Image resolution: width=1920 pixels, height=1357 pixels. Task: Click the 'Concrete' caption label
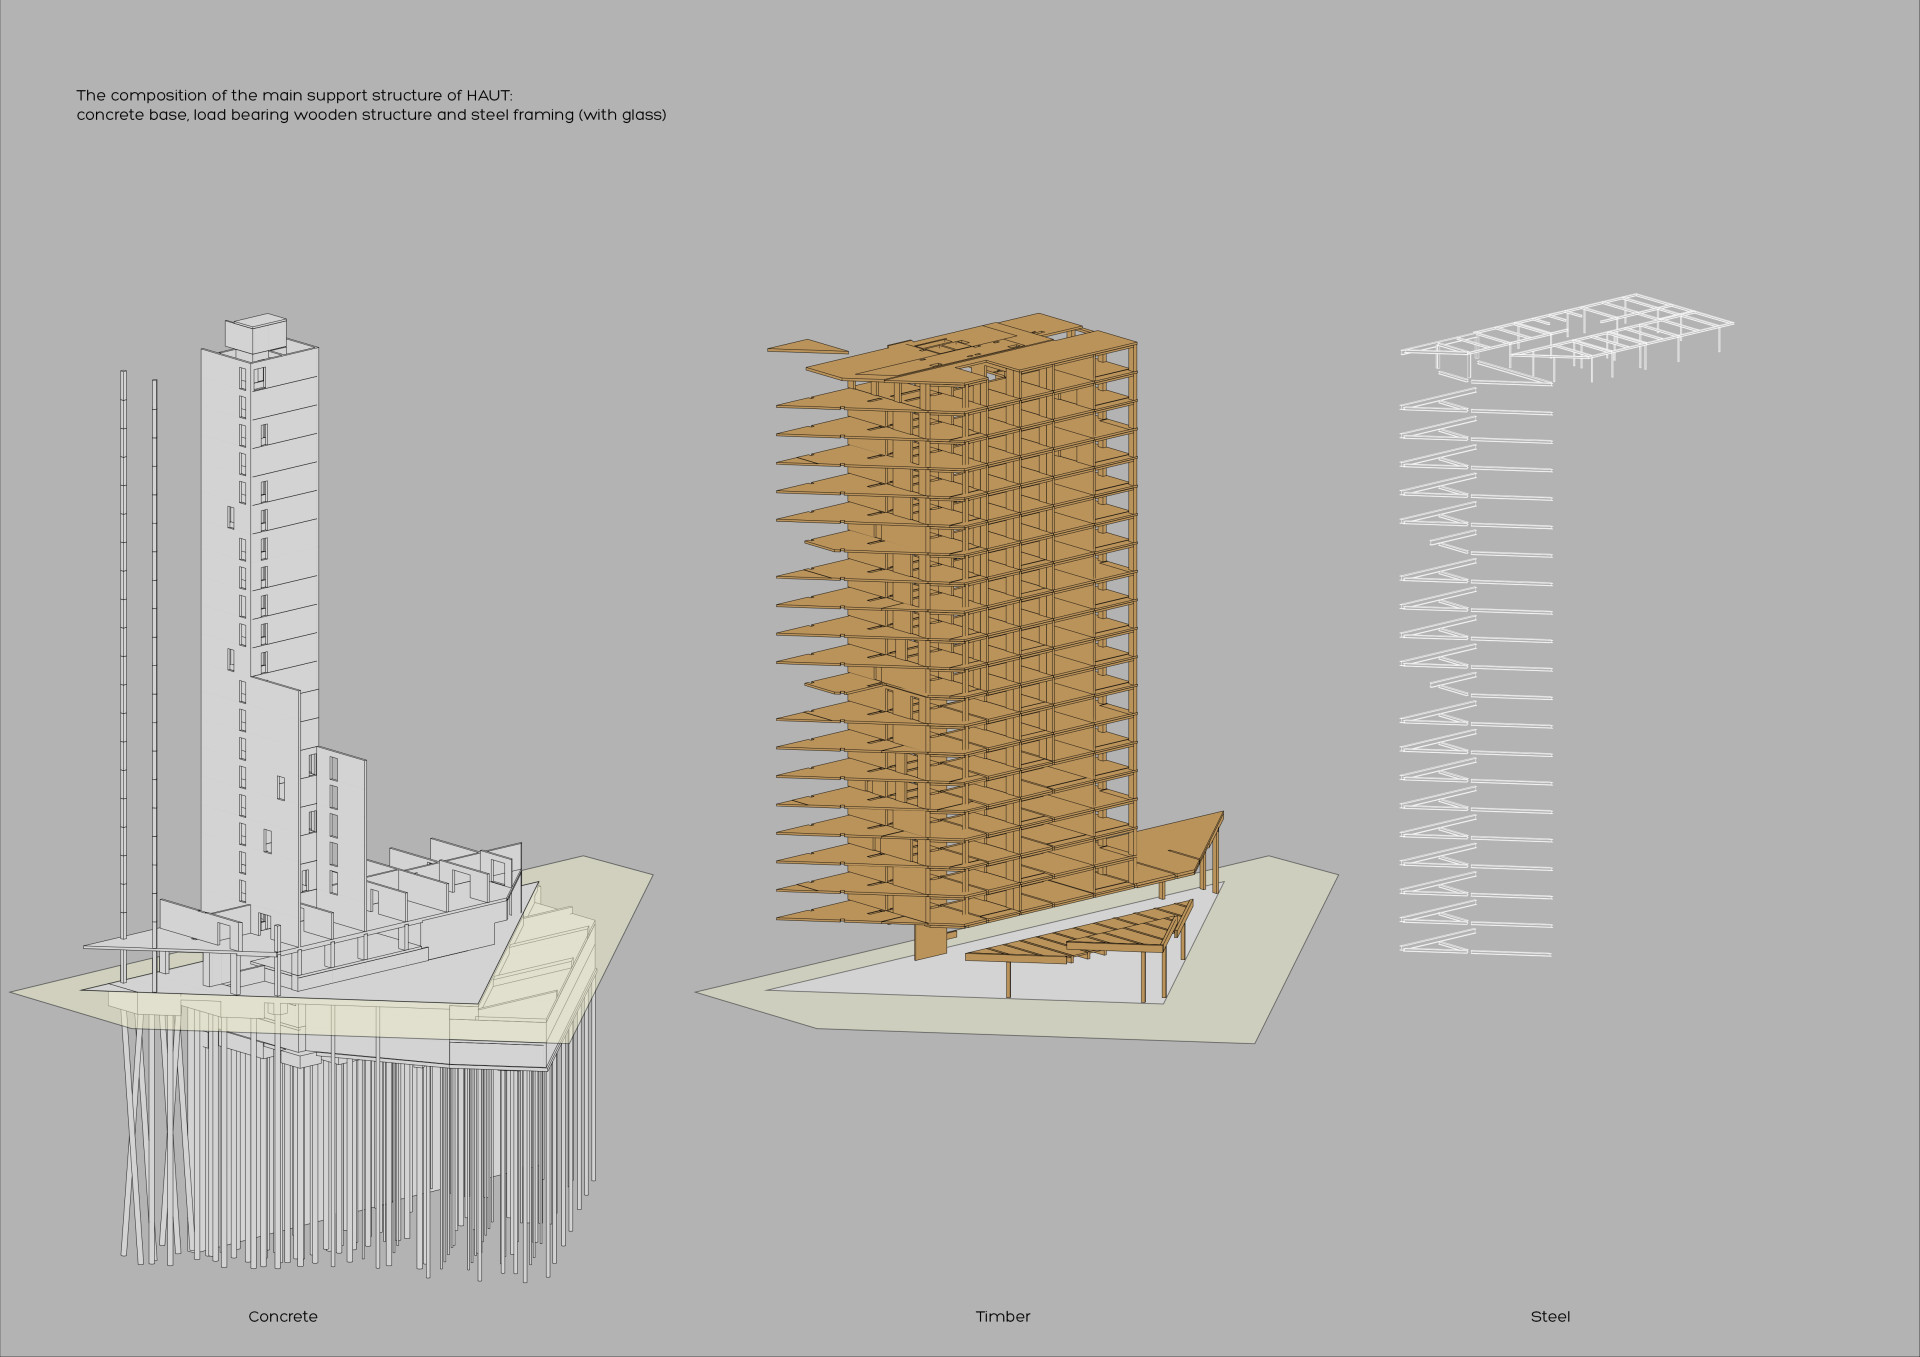coord(283,1316)
